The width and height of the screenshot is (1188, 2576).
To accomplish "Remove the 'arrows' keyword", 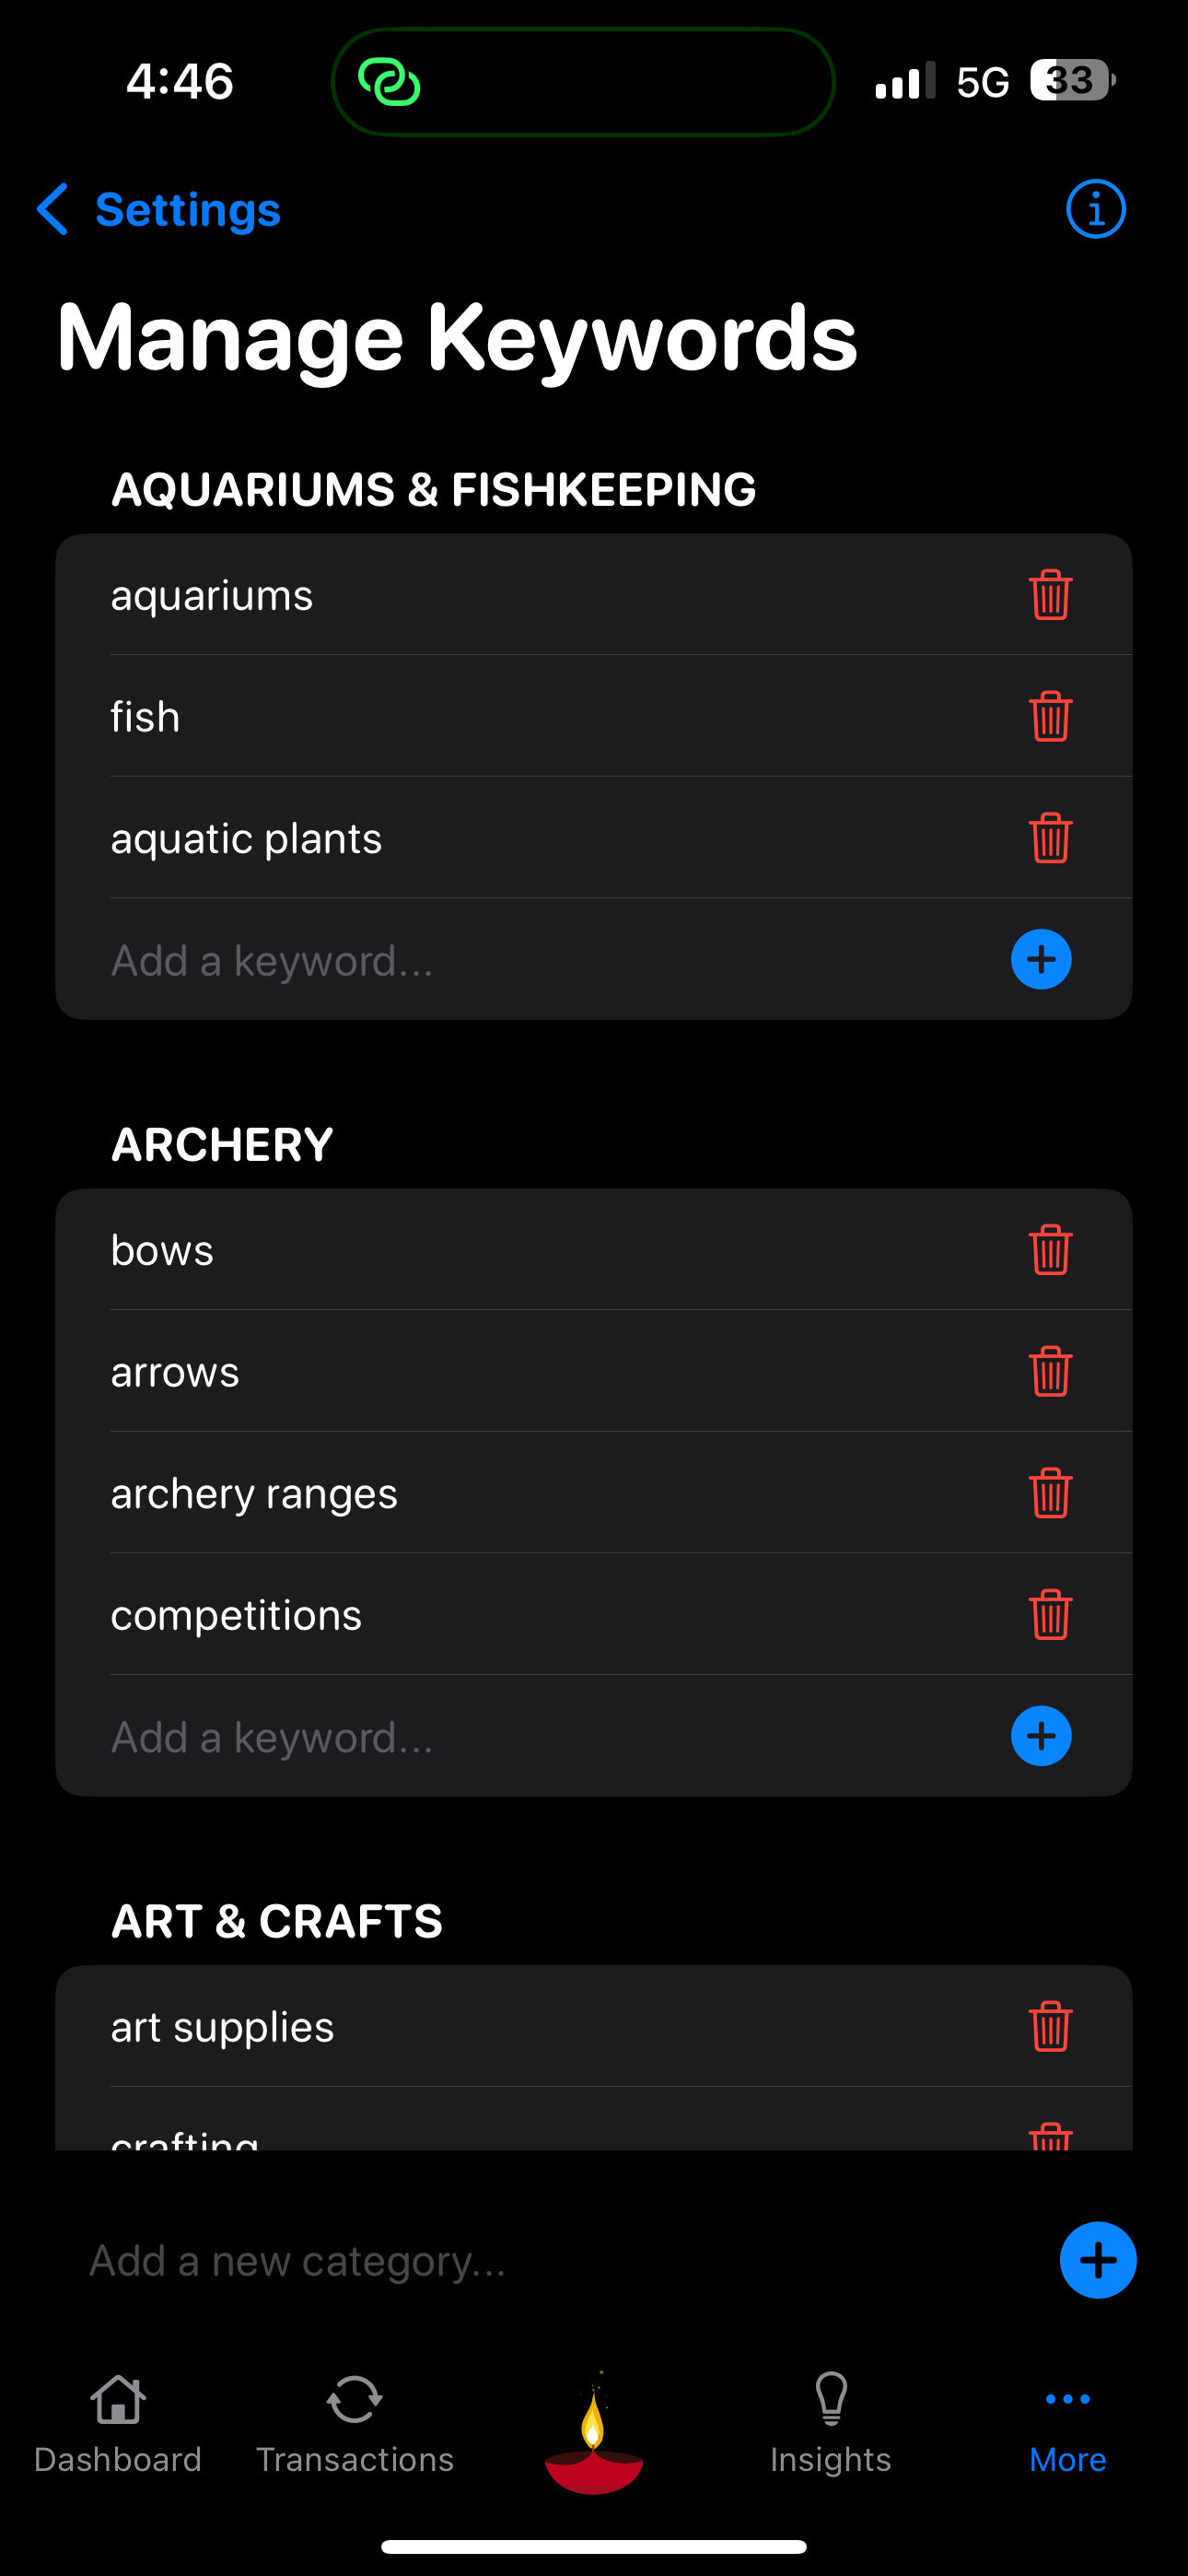I will tap(1050, 1371).
